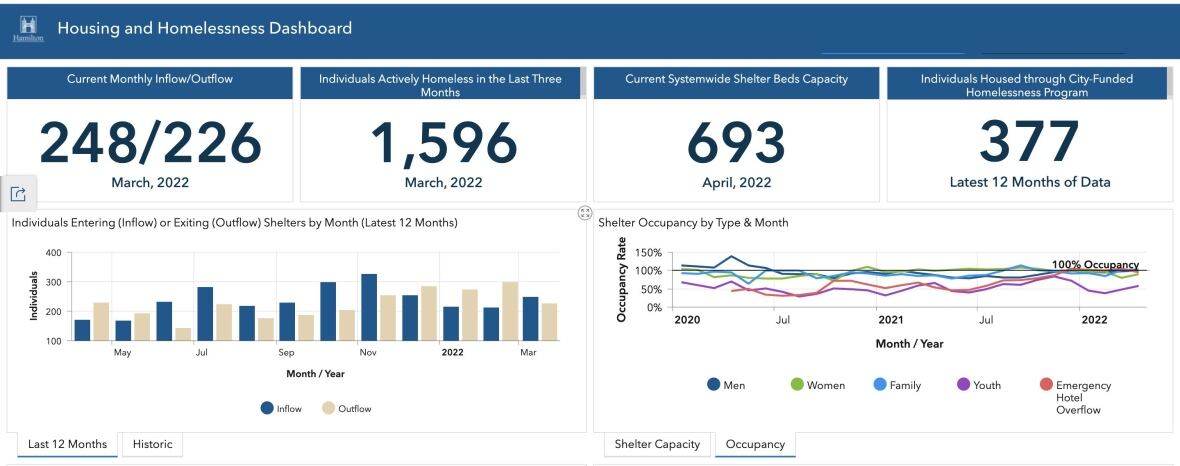Toggle the Inflow series in legend
The width and height of the screenshot is (1180, 466).
click(x=267, y=408)
